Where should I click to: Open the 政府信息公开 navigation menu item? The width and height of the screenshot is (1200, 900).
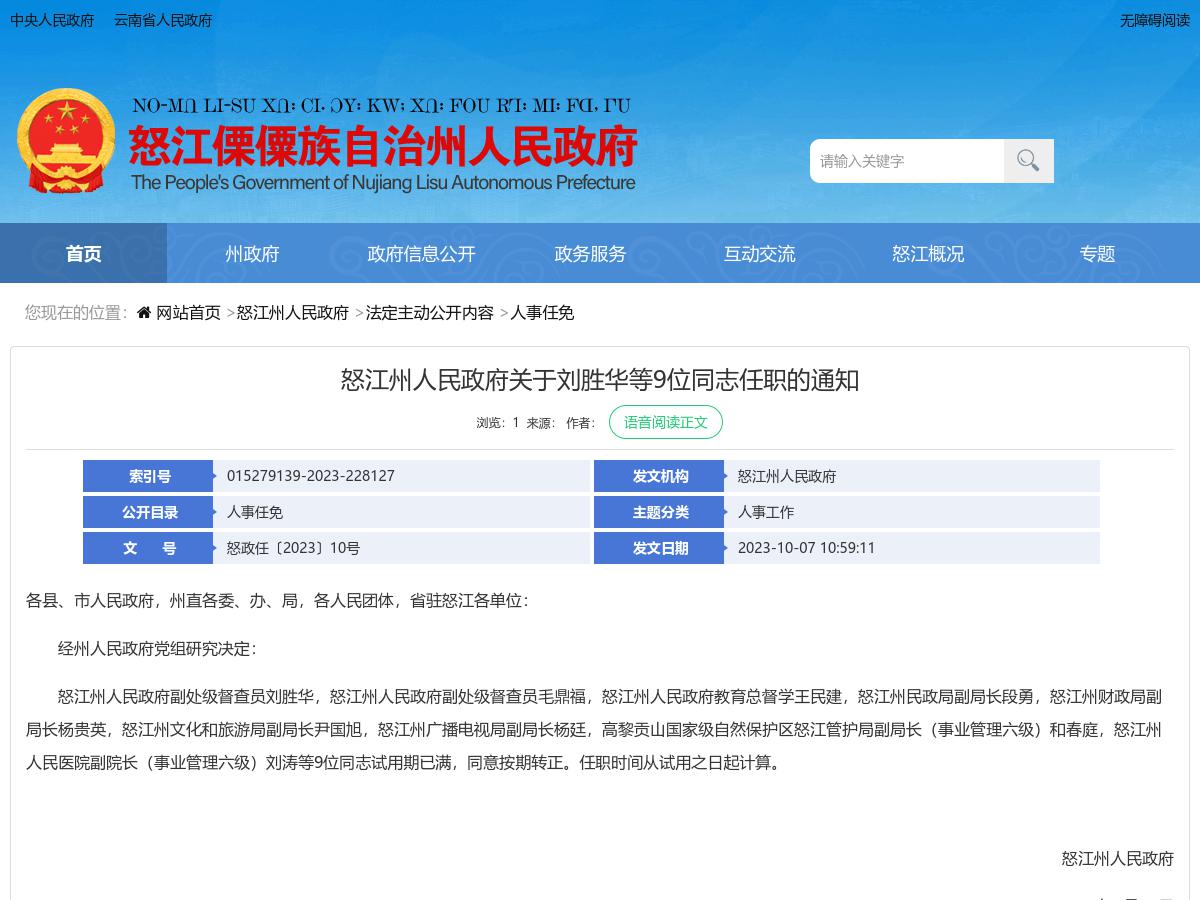pos(421,254)
